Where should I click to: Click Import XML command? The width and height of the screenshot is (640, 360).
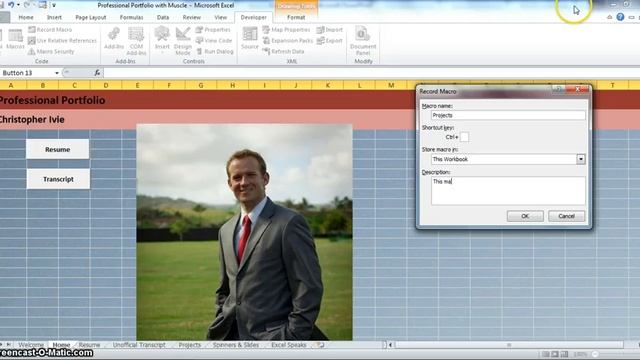[x=330, y=30]
